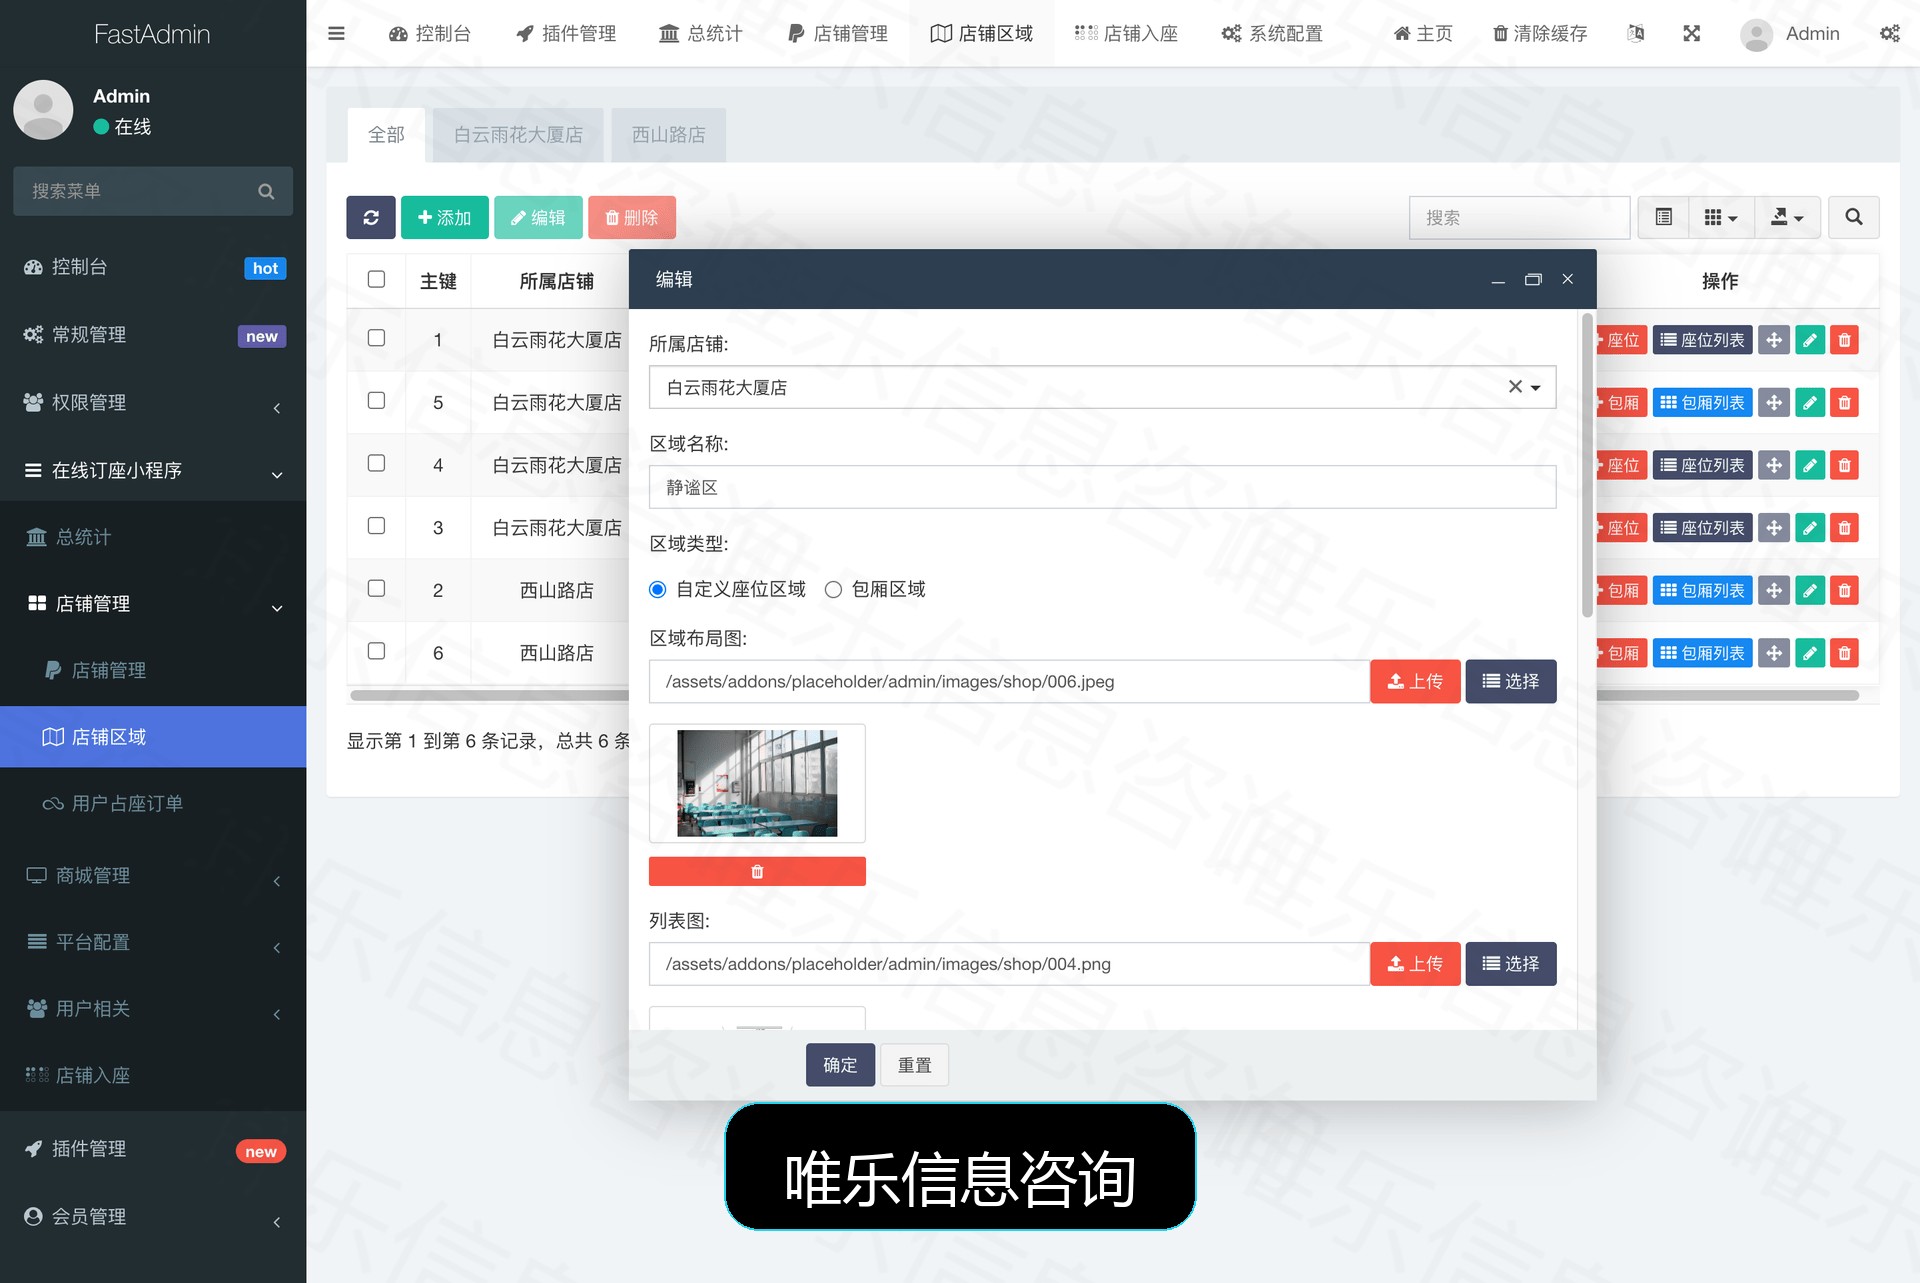The height and width of the screenshot is (1283, 1920).
Task: Click the search menu magnifier icon
Action: click(266, 191)
